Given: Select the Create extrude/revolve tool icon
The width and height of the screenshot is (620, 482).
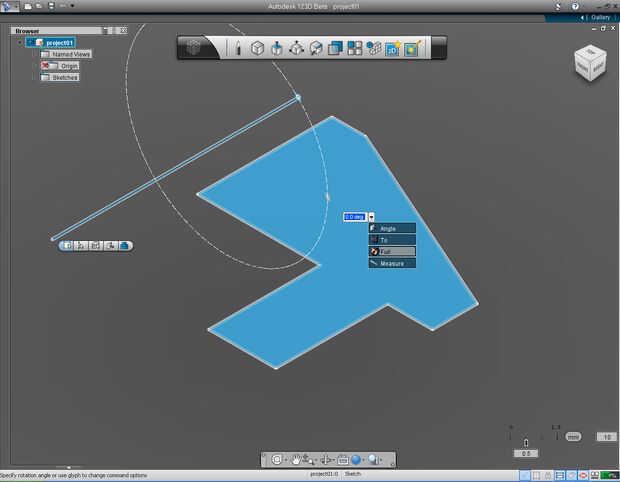Looking at the screenshot, I should click(277, 48).
